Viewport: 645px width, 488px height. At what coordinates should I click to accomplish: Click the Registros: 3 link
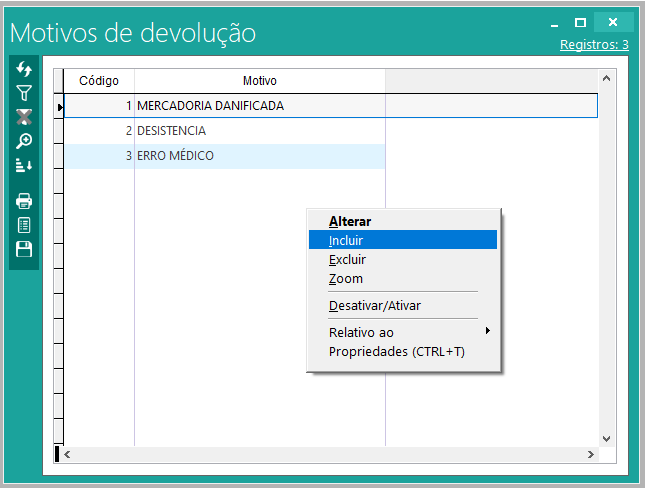(x=594, y=44)
